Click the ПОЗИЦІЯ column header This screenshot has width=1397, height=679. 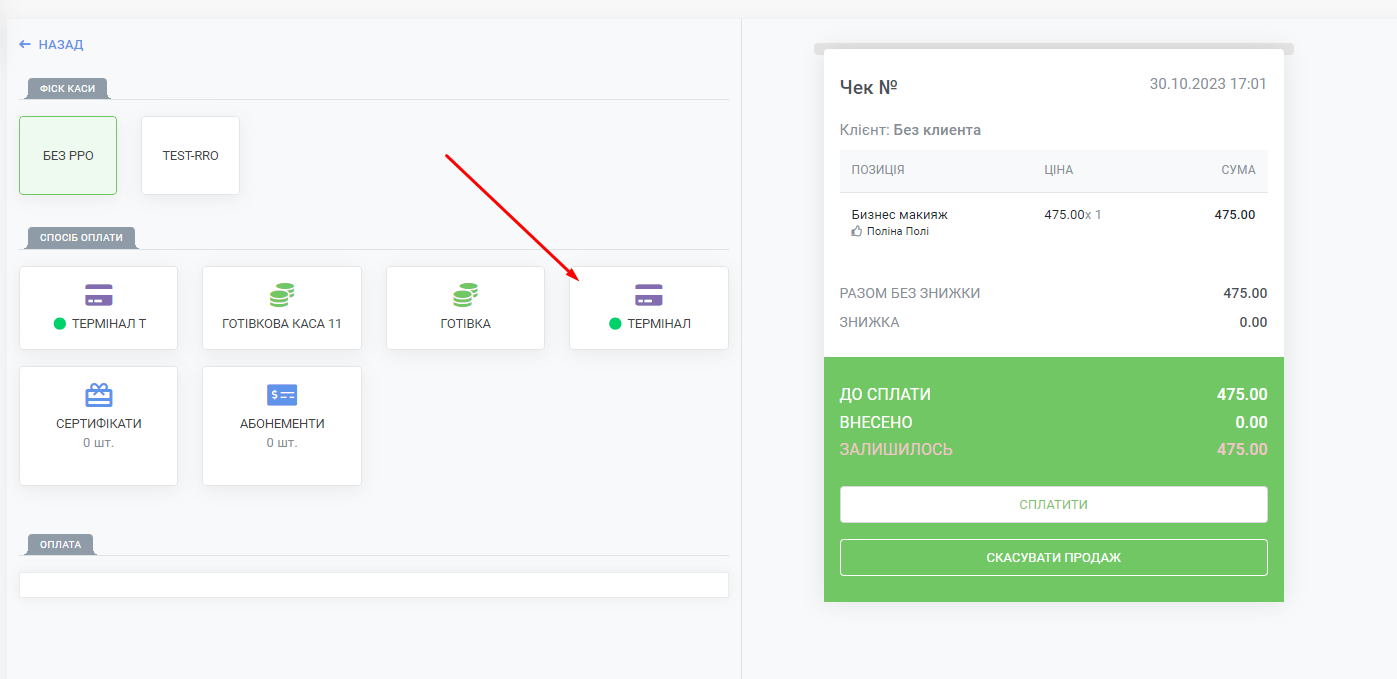(878, 170)
